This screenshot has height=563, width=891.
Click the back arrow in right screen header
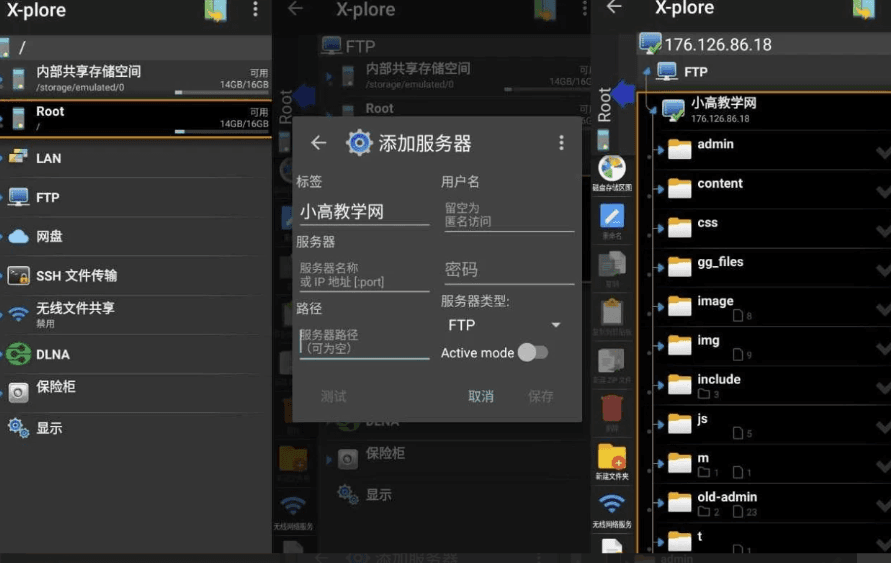point(614,7)
